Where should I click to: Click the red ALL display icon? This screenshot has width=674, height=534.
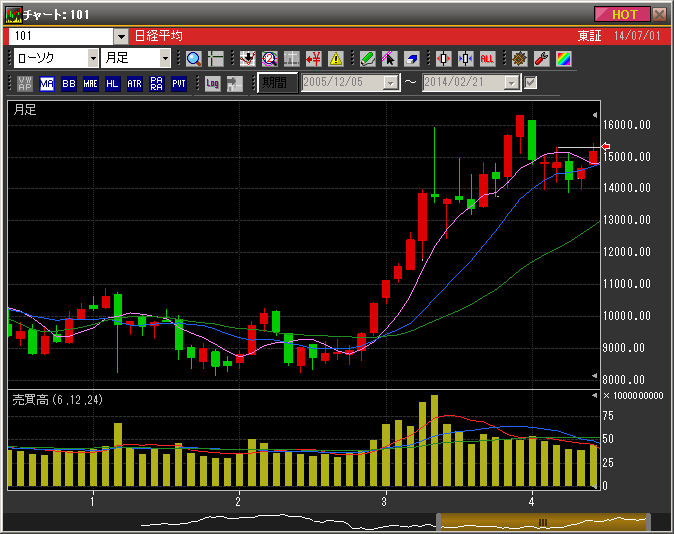pyautogui.click(x=487, y=58)
